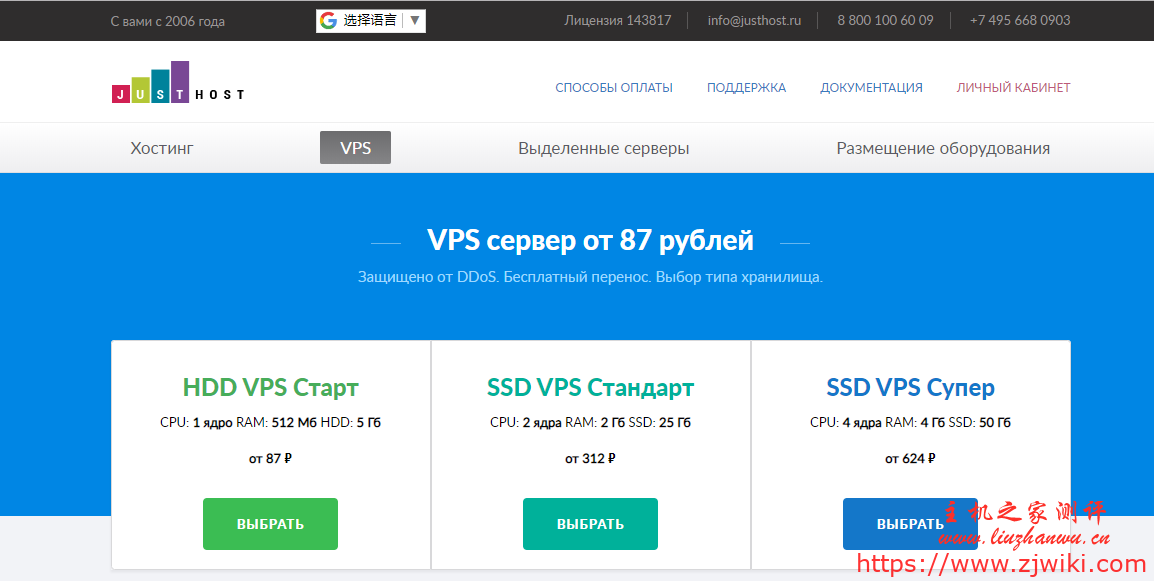Click the info@justhost.ru email address
The width and height of the screenshot is (1154, 581).
(x=754, y=20)
